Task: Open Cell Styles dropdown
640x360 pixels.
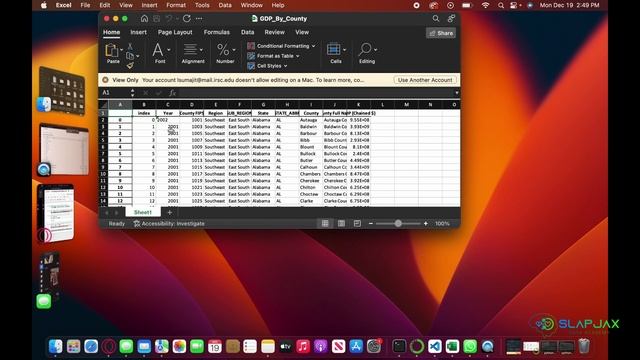Action: pyautogui.click(x=267, y=66)
